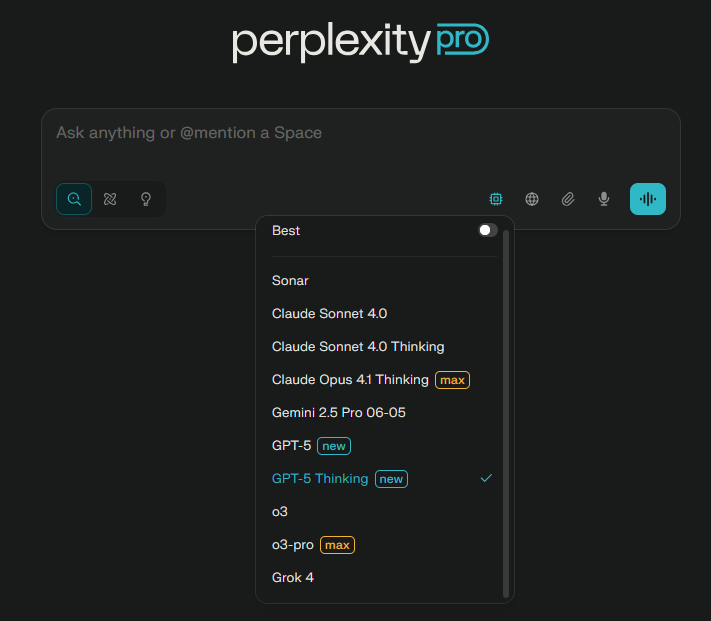Select the Labs lightbulb icon
711x621 pixels.
tap(146, 199)
